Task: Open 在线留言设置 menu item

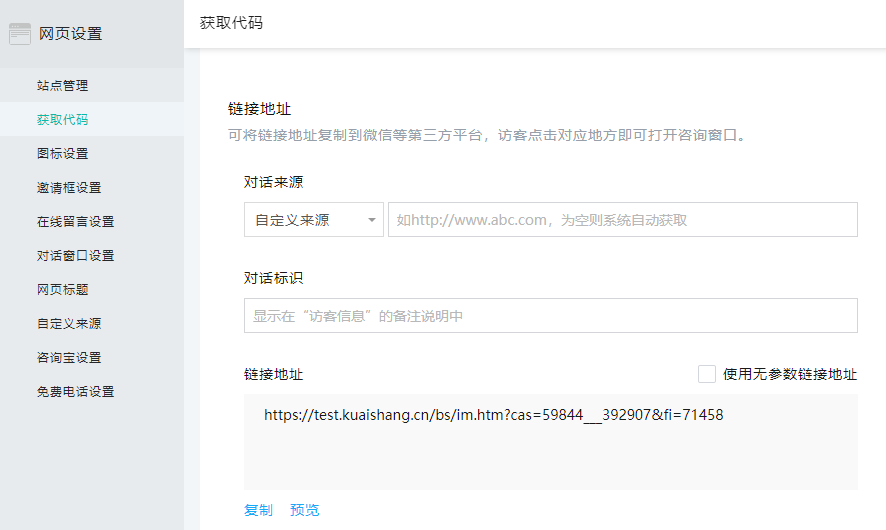Action: [75, 222]
